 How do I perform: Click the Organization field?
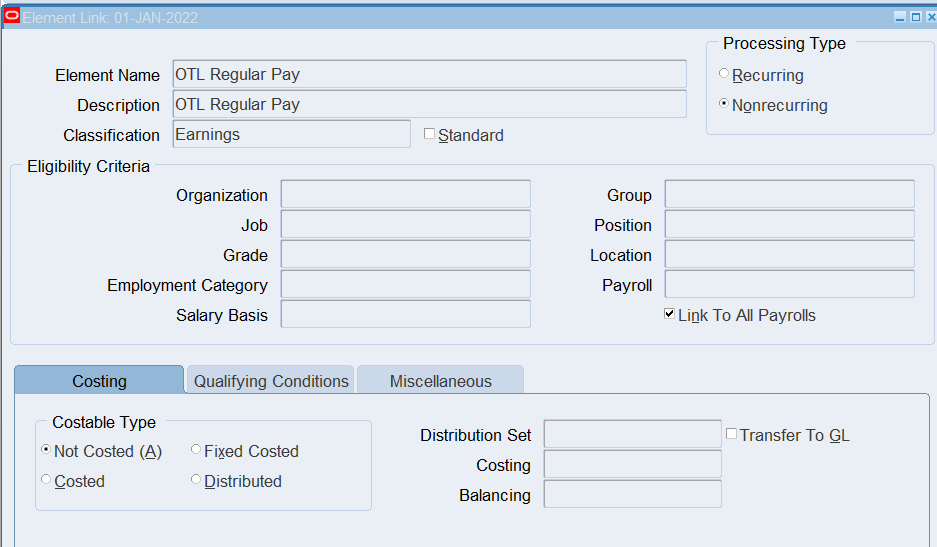click(x=405, y=194)
